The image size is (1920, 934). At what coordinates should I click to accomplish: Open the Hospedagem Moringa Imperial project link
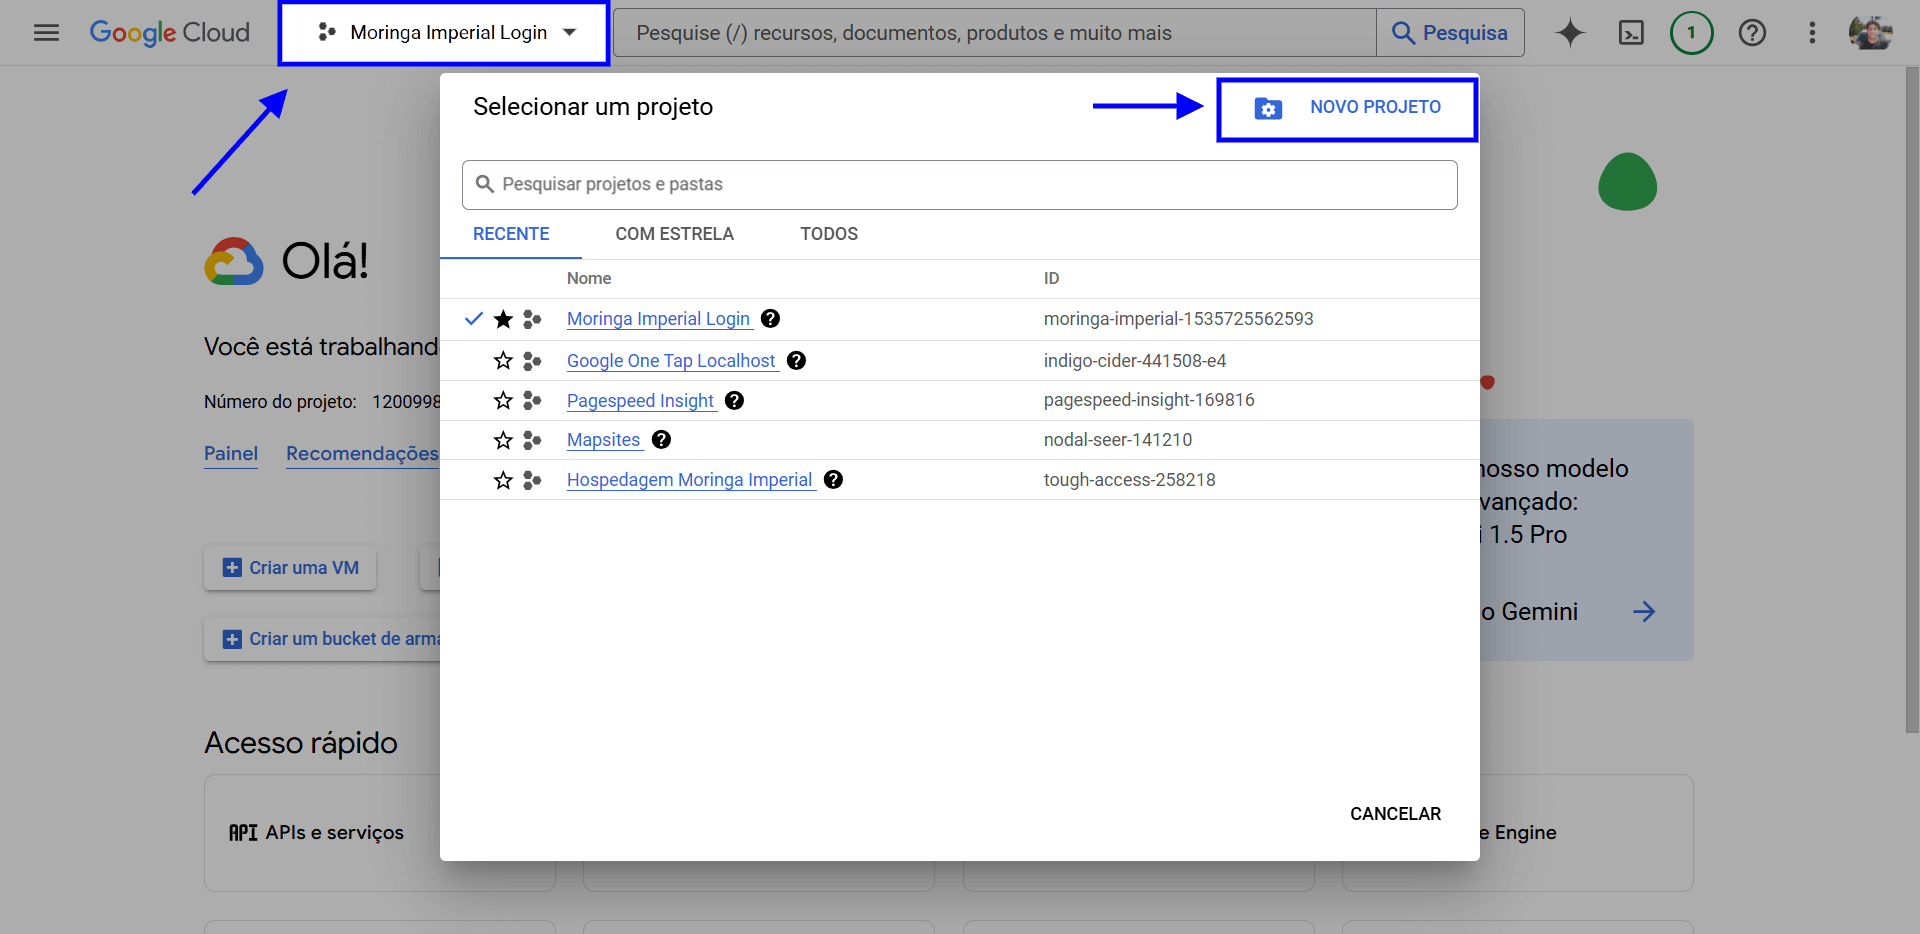coord(689,480)
